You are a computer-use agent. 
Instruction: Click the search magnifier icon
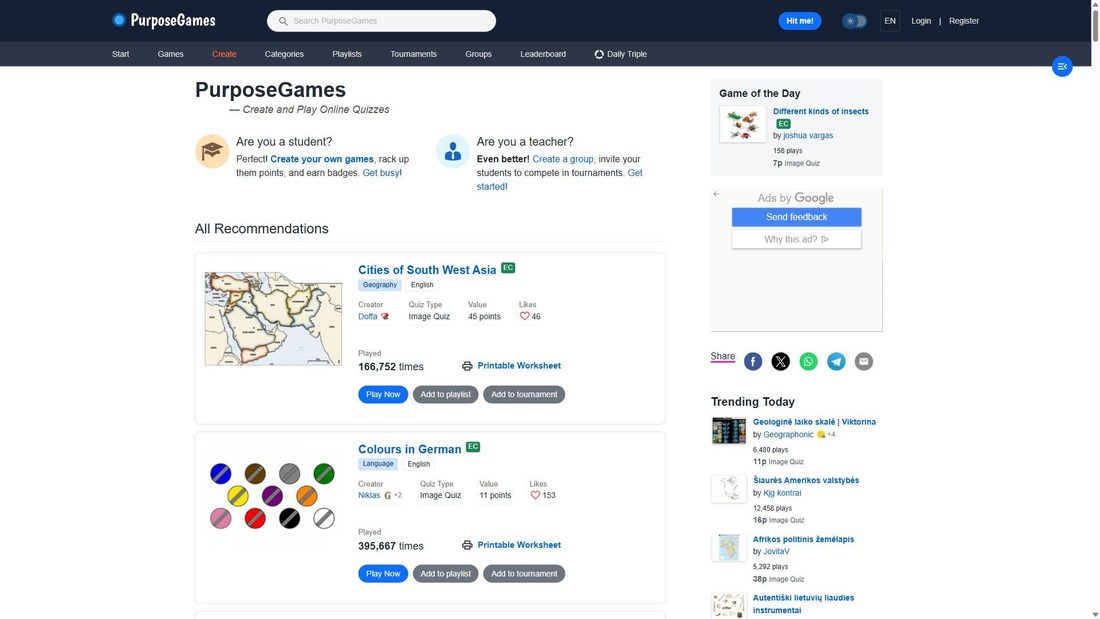coord(283,21)
